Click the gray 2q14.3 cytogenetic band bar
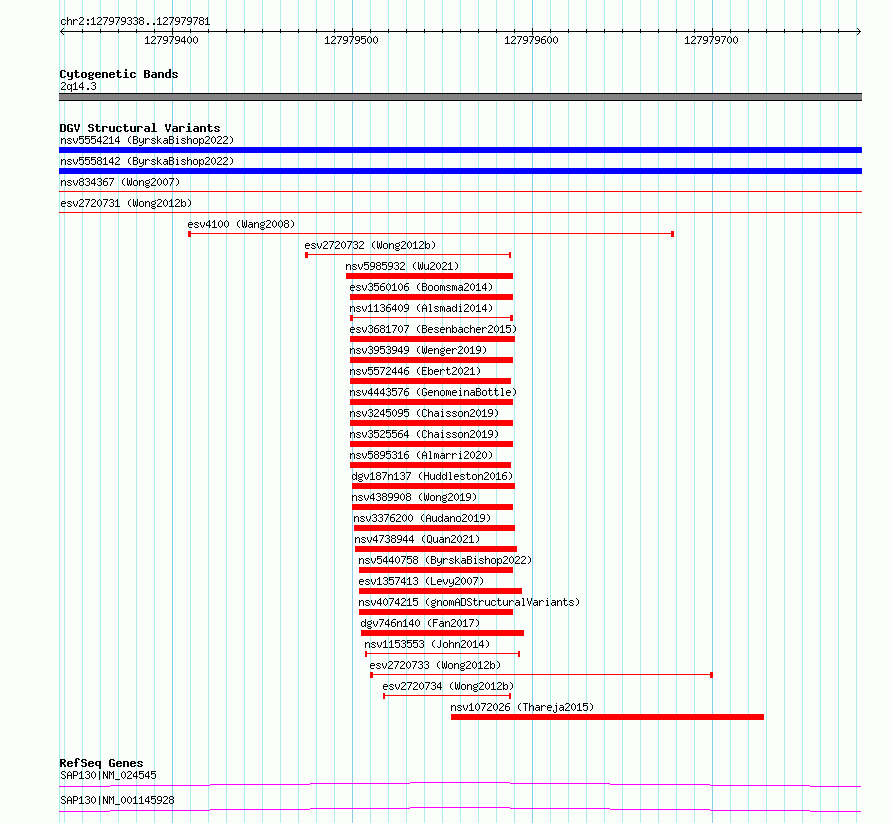Viewport: 890px width, 823px height. [x=460, y=97]
